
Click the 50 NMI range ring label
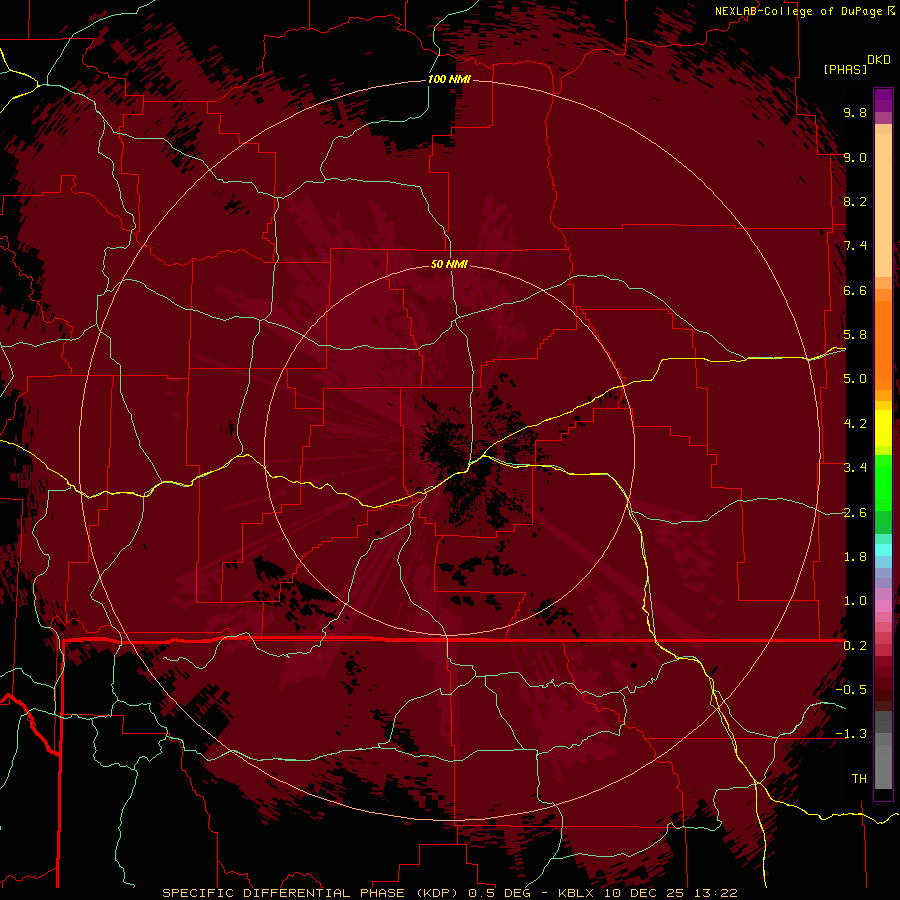tap(449, 264)
